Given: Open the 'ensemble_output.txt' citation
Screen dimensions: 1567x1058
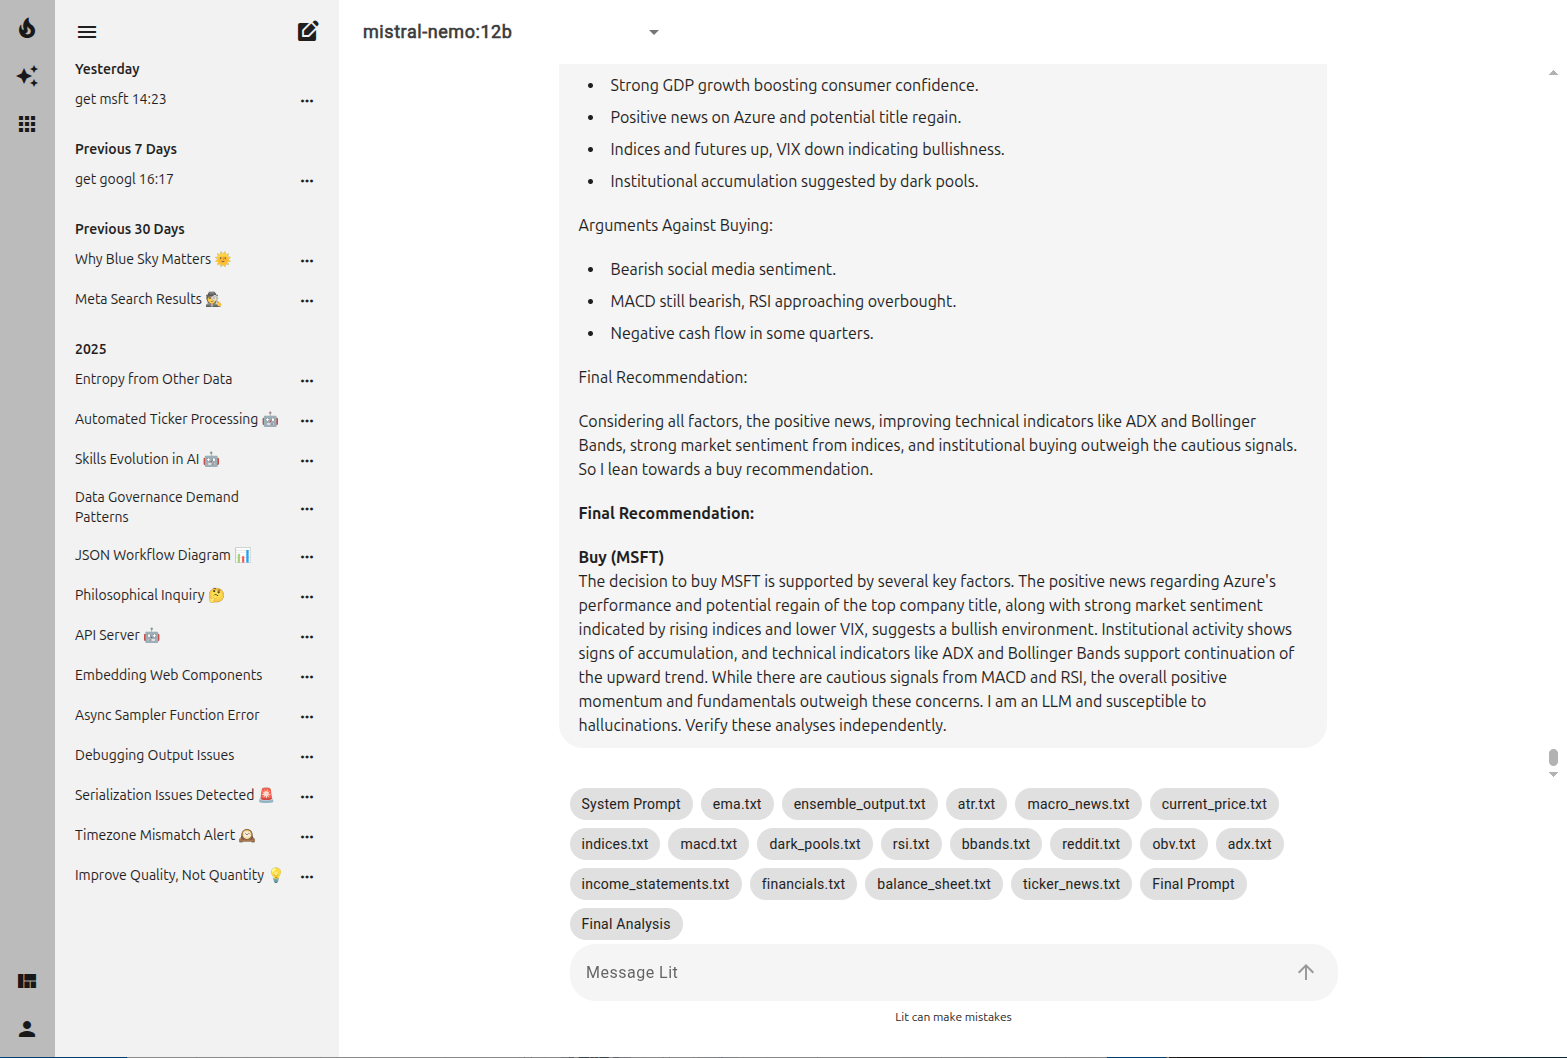Looking at the screenshot, I should [858, 804].
